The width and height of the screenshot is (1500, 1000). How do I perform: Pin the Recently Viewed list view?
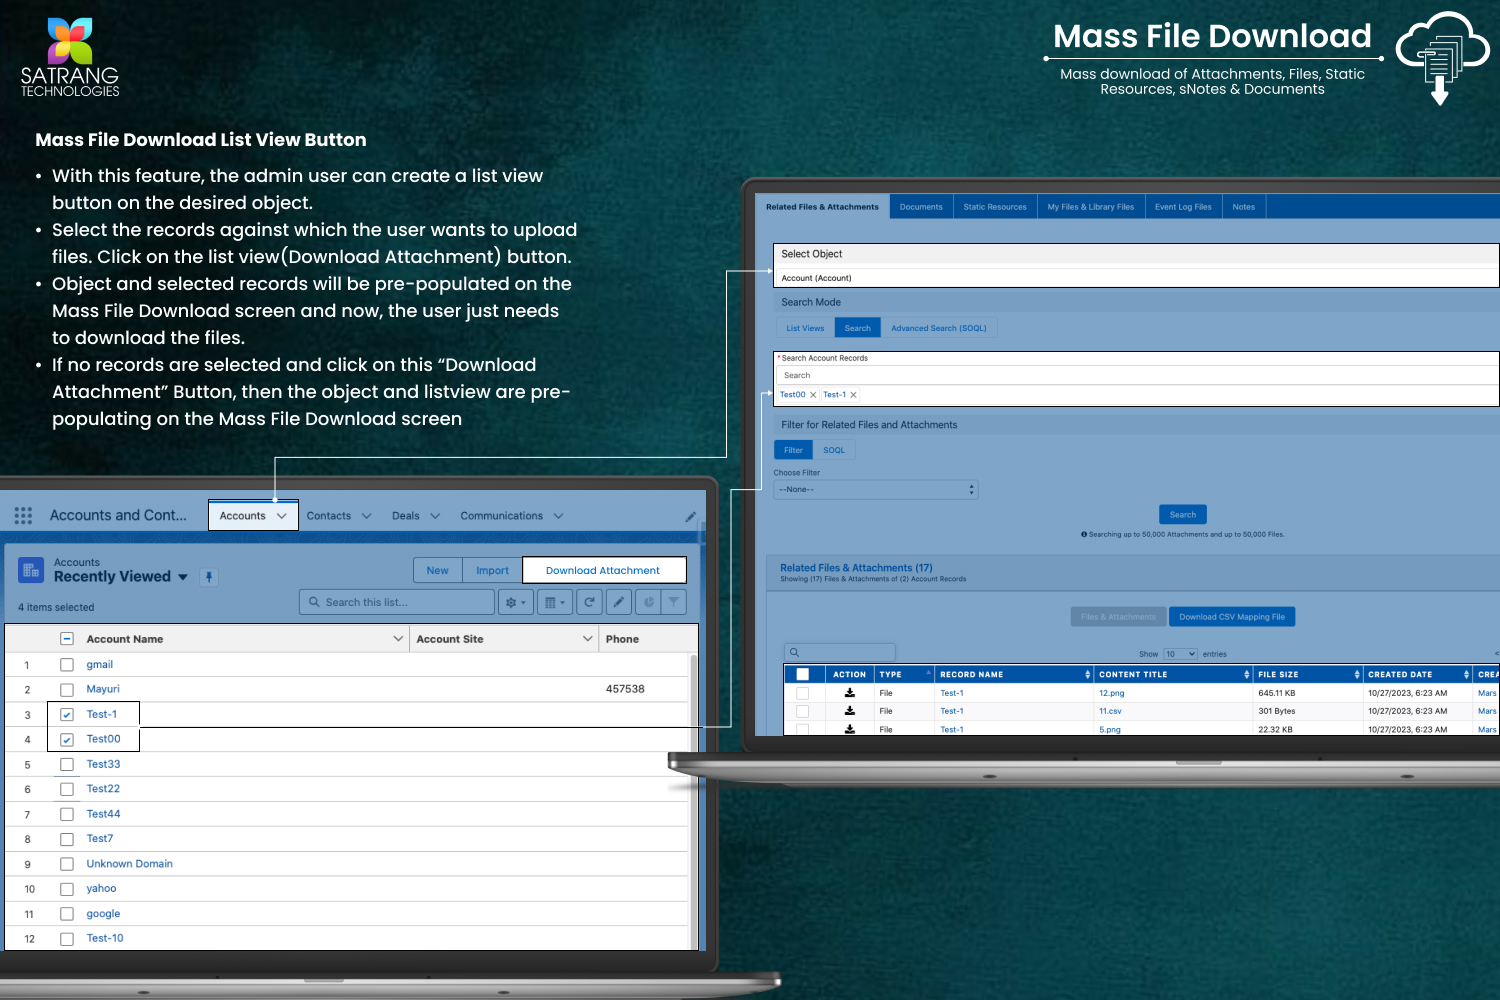209,577
